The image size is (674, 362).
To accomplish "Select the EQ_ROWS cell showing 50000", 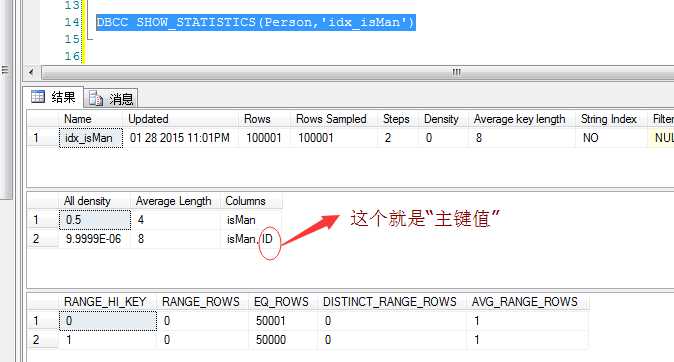I will [x=283, y=340].
